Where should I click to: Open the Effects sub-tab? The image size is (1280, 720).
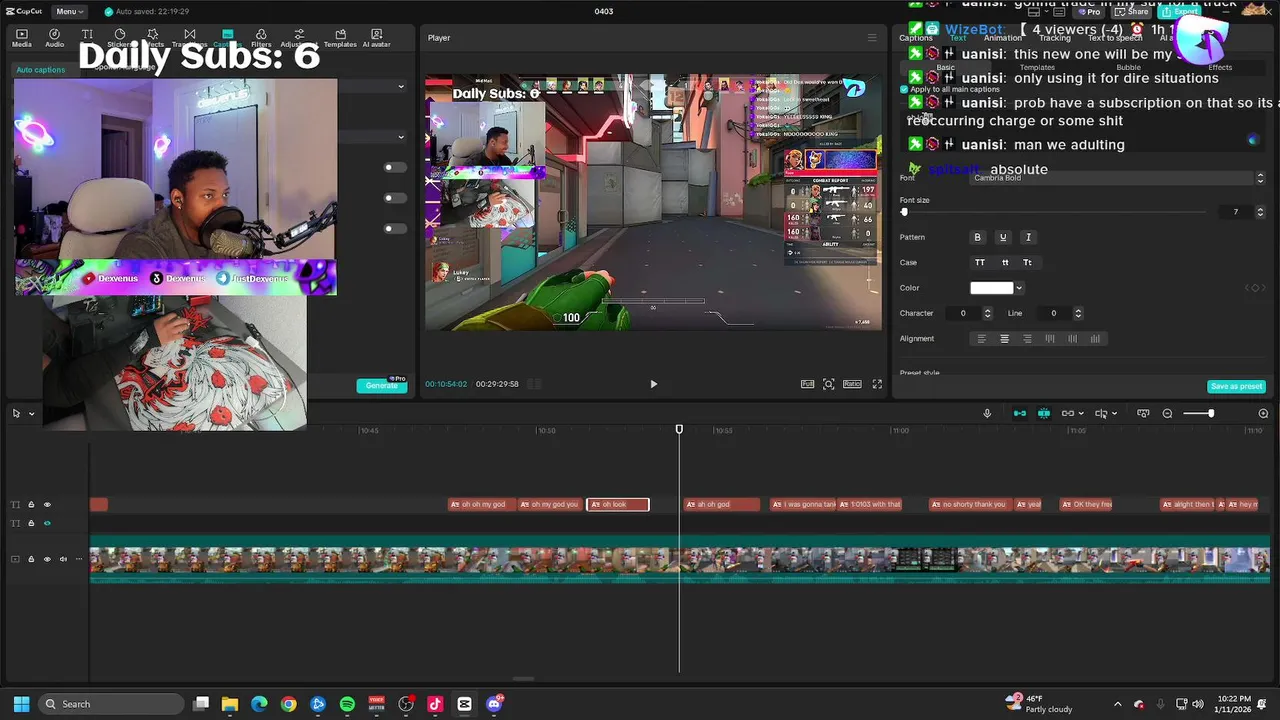[1220, 67]
